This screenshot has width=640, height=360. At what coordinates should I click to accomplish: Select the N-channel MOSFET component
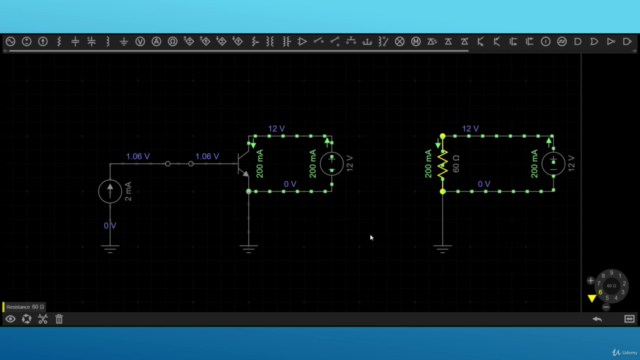513,42
